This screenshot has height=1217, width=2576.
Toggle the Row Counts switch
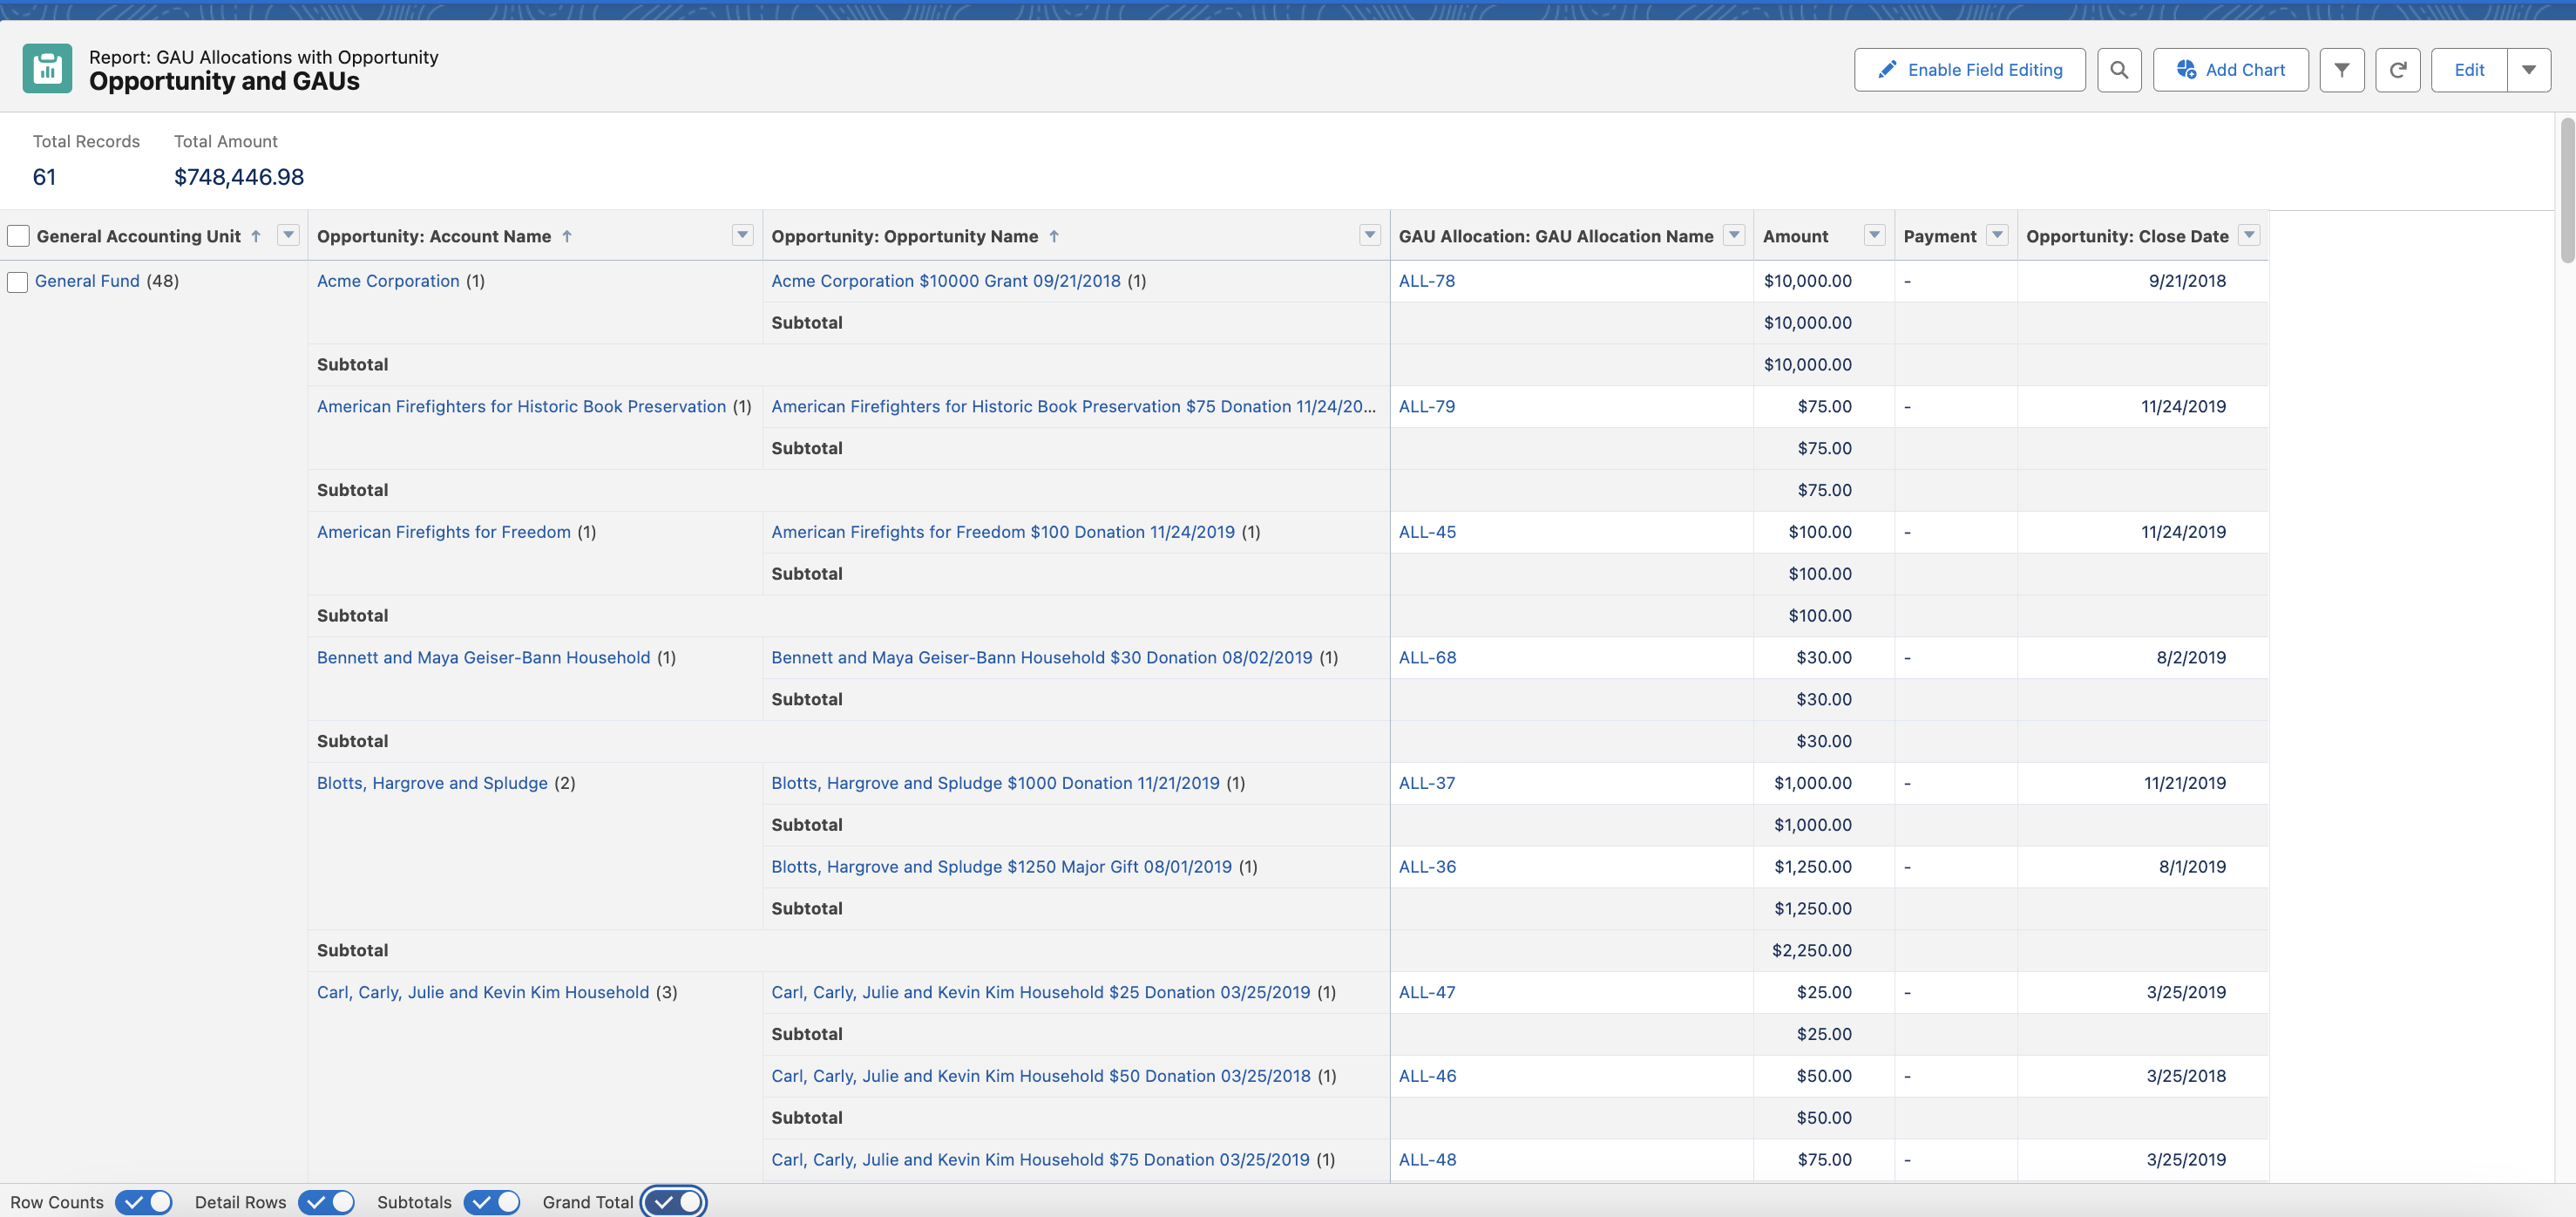click(x=144, y=1202)
